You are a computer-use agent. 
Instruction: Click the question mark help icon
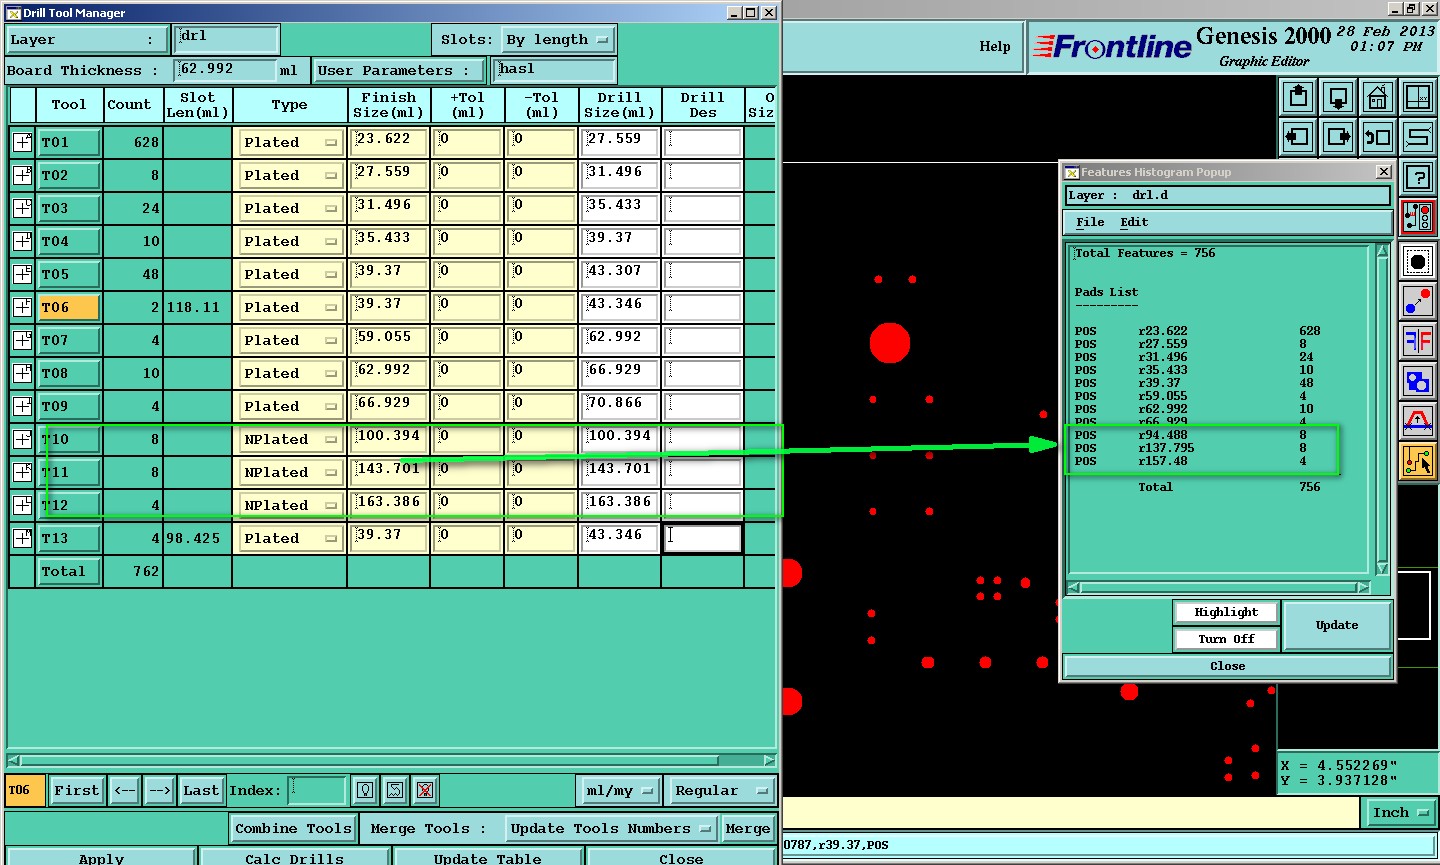(x=1418, y=178)
